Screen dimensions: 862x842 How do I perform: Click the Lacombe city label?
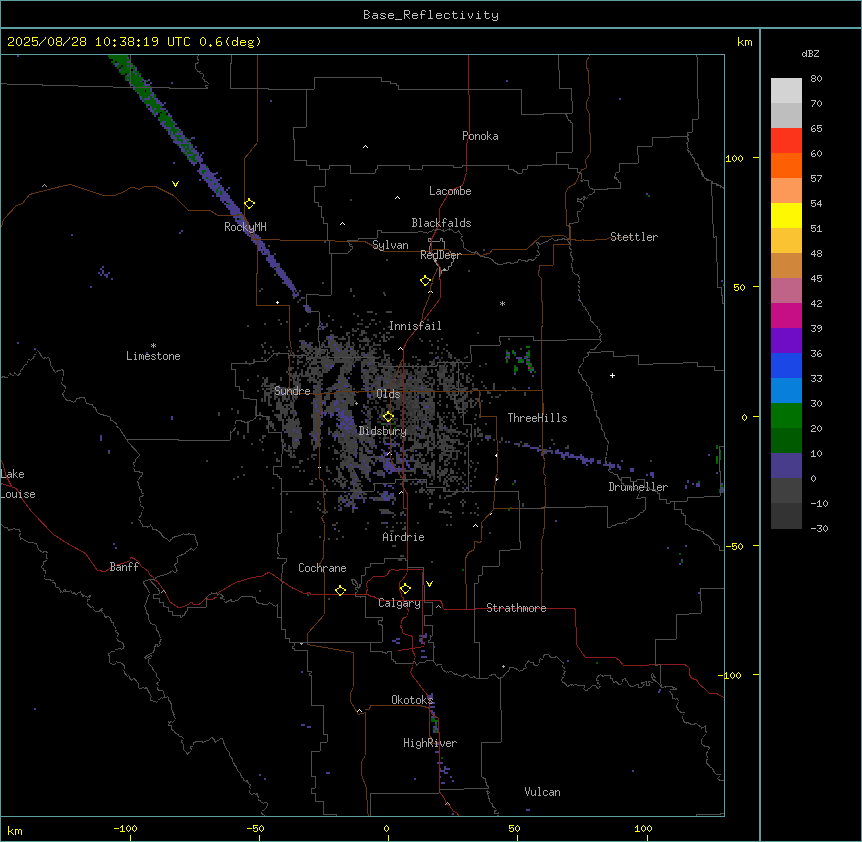click(x=450, y=191)
